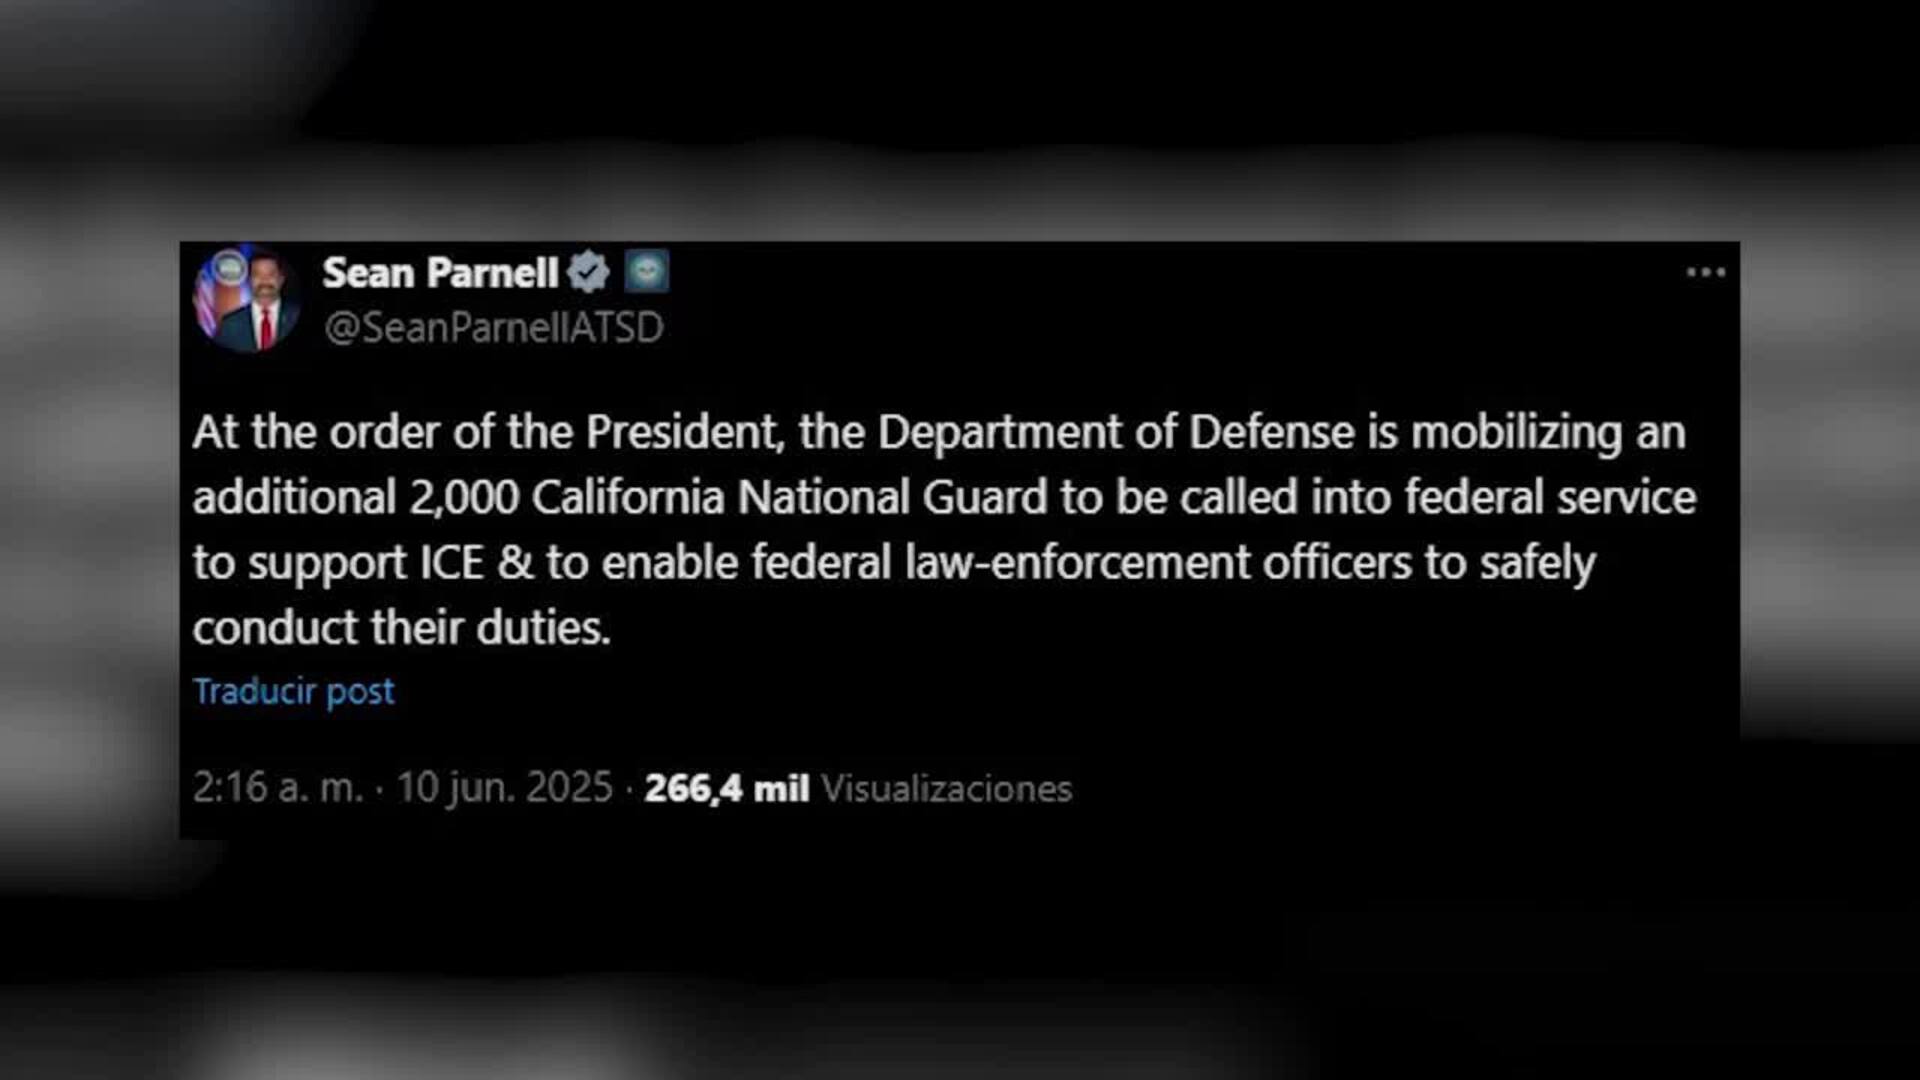The height and width of the screenshot is (1080, 1920).
Task: Click the Sean Parnell display name
Action: pyautogui.click(x=440, y=273)
